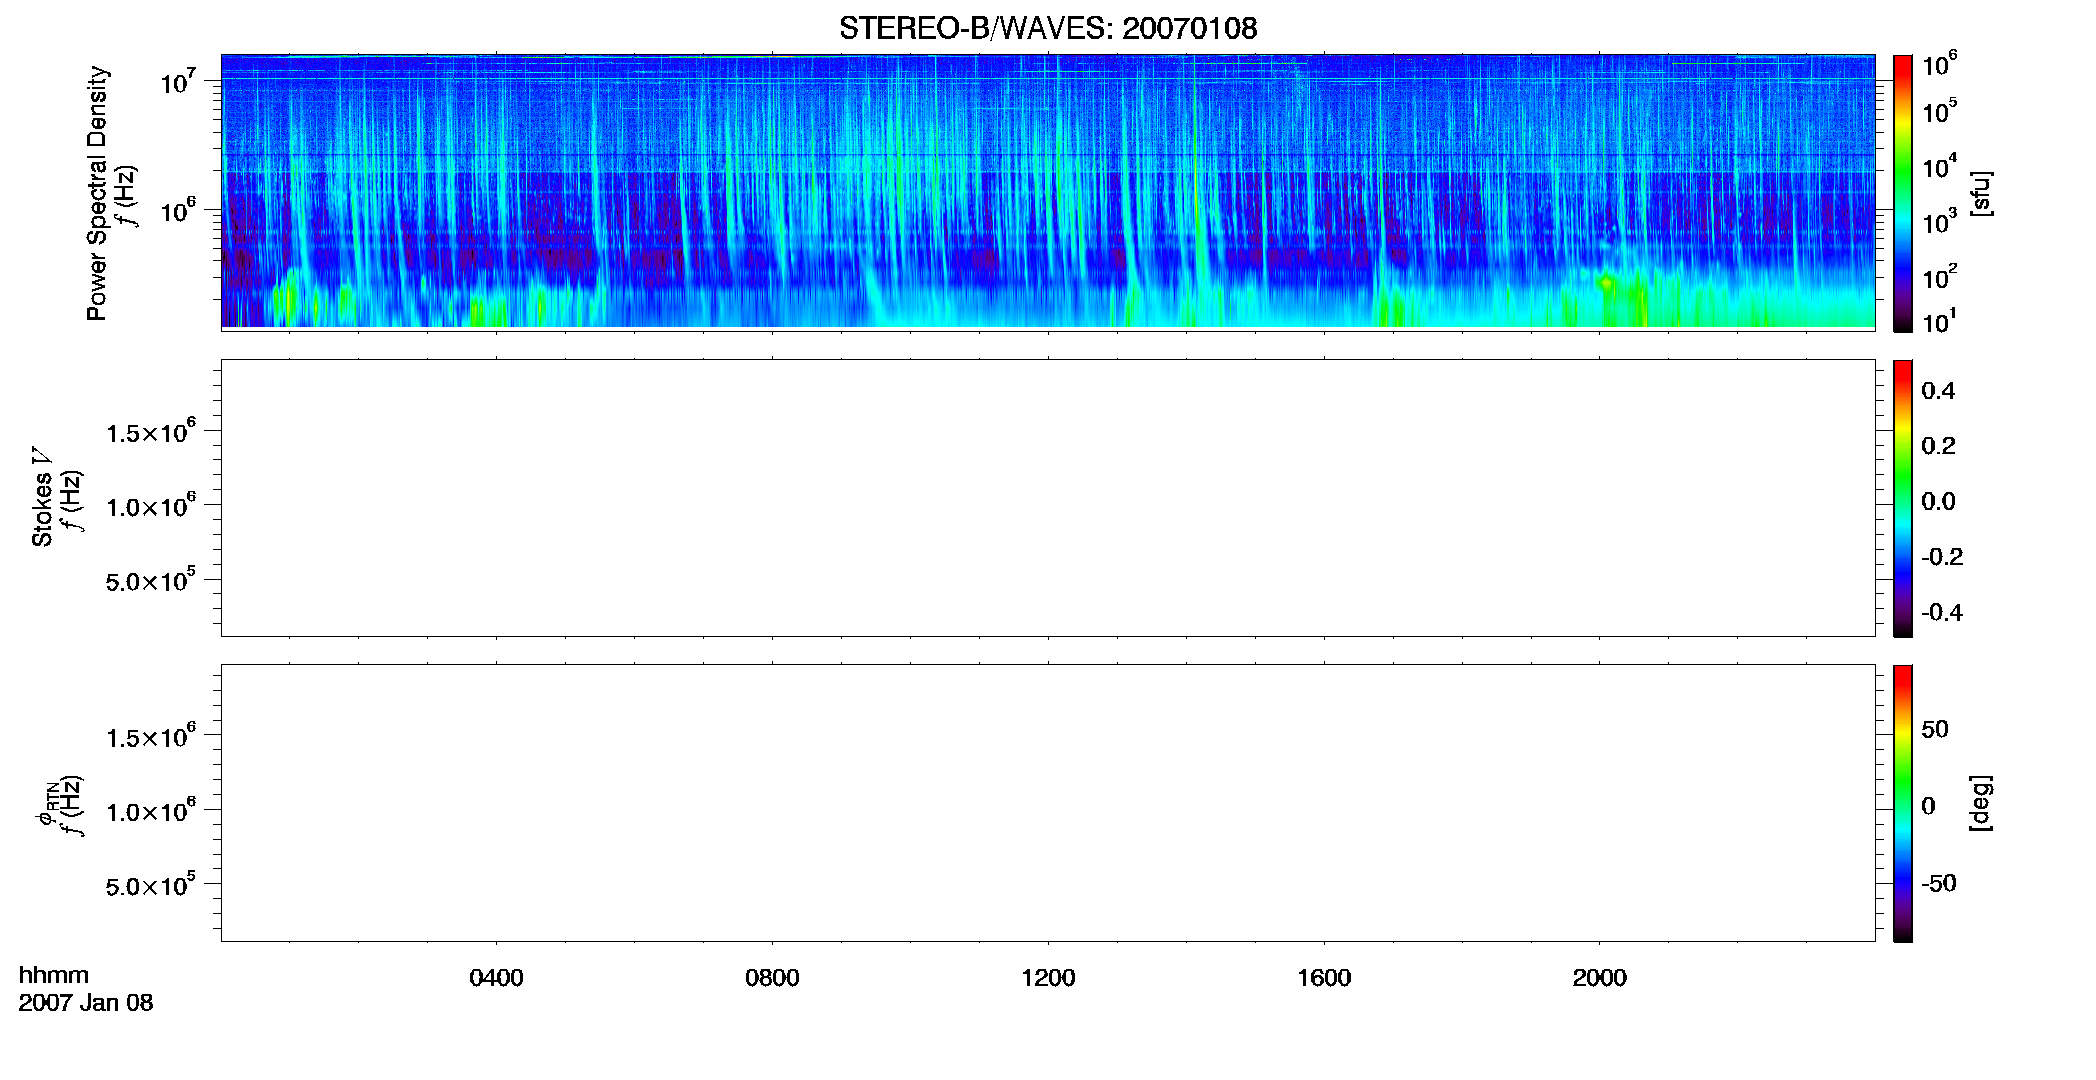Image resolution: width=2096 pixels, height=1080 pixels.
Task: Click the 0 value on degrees colorbar
Action: click(1928, 806)
